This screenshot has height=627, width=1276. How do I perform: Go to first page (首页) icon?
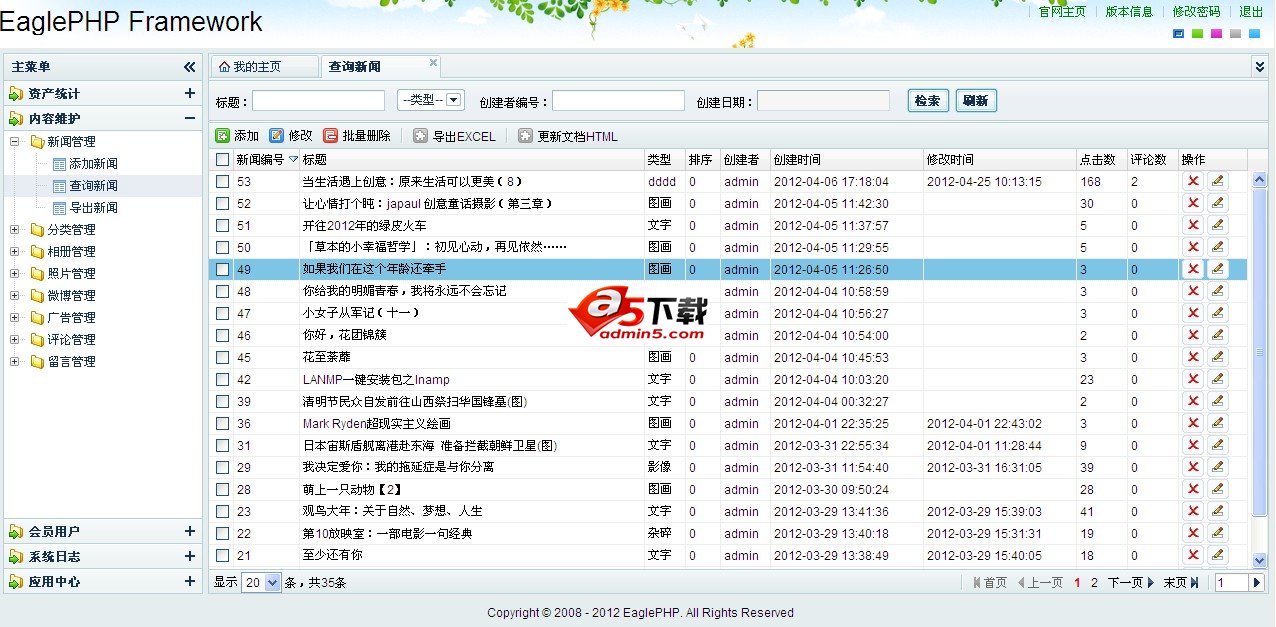point(976,582)
